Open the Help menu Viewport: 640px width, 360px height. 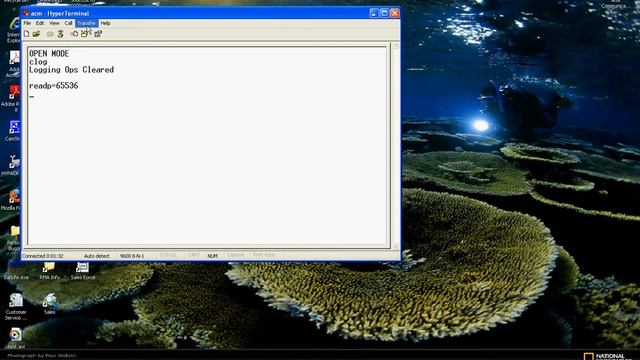[x=105, y=23]
